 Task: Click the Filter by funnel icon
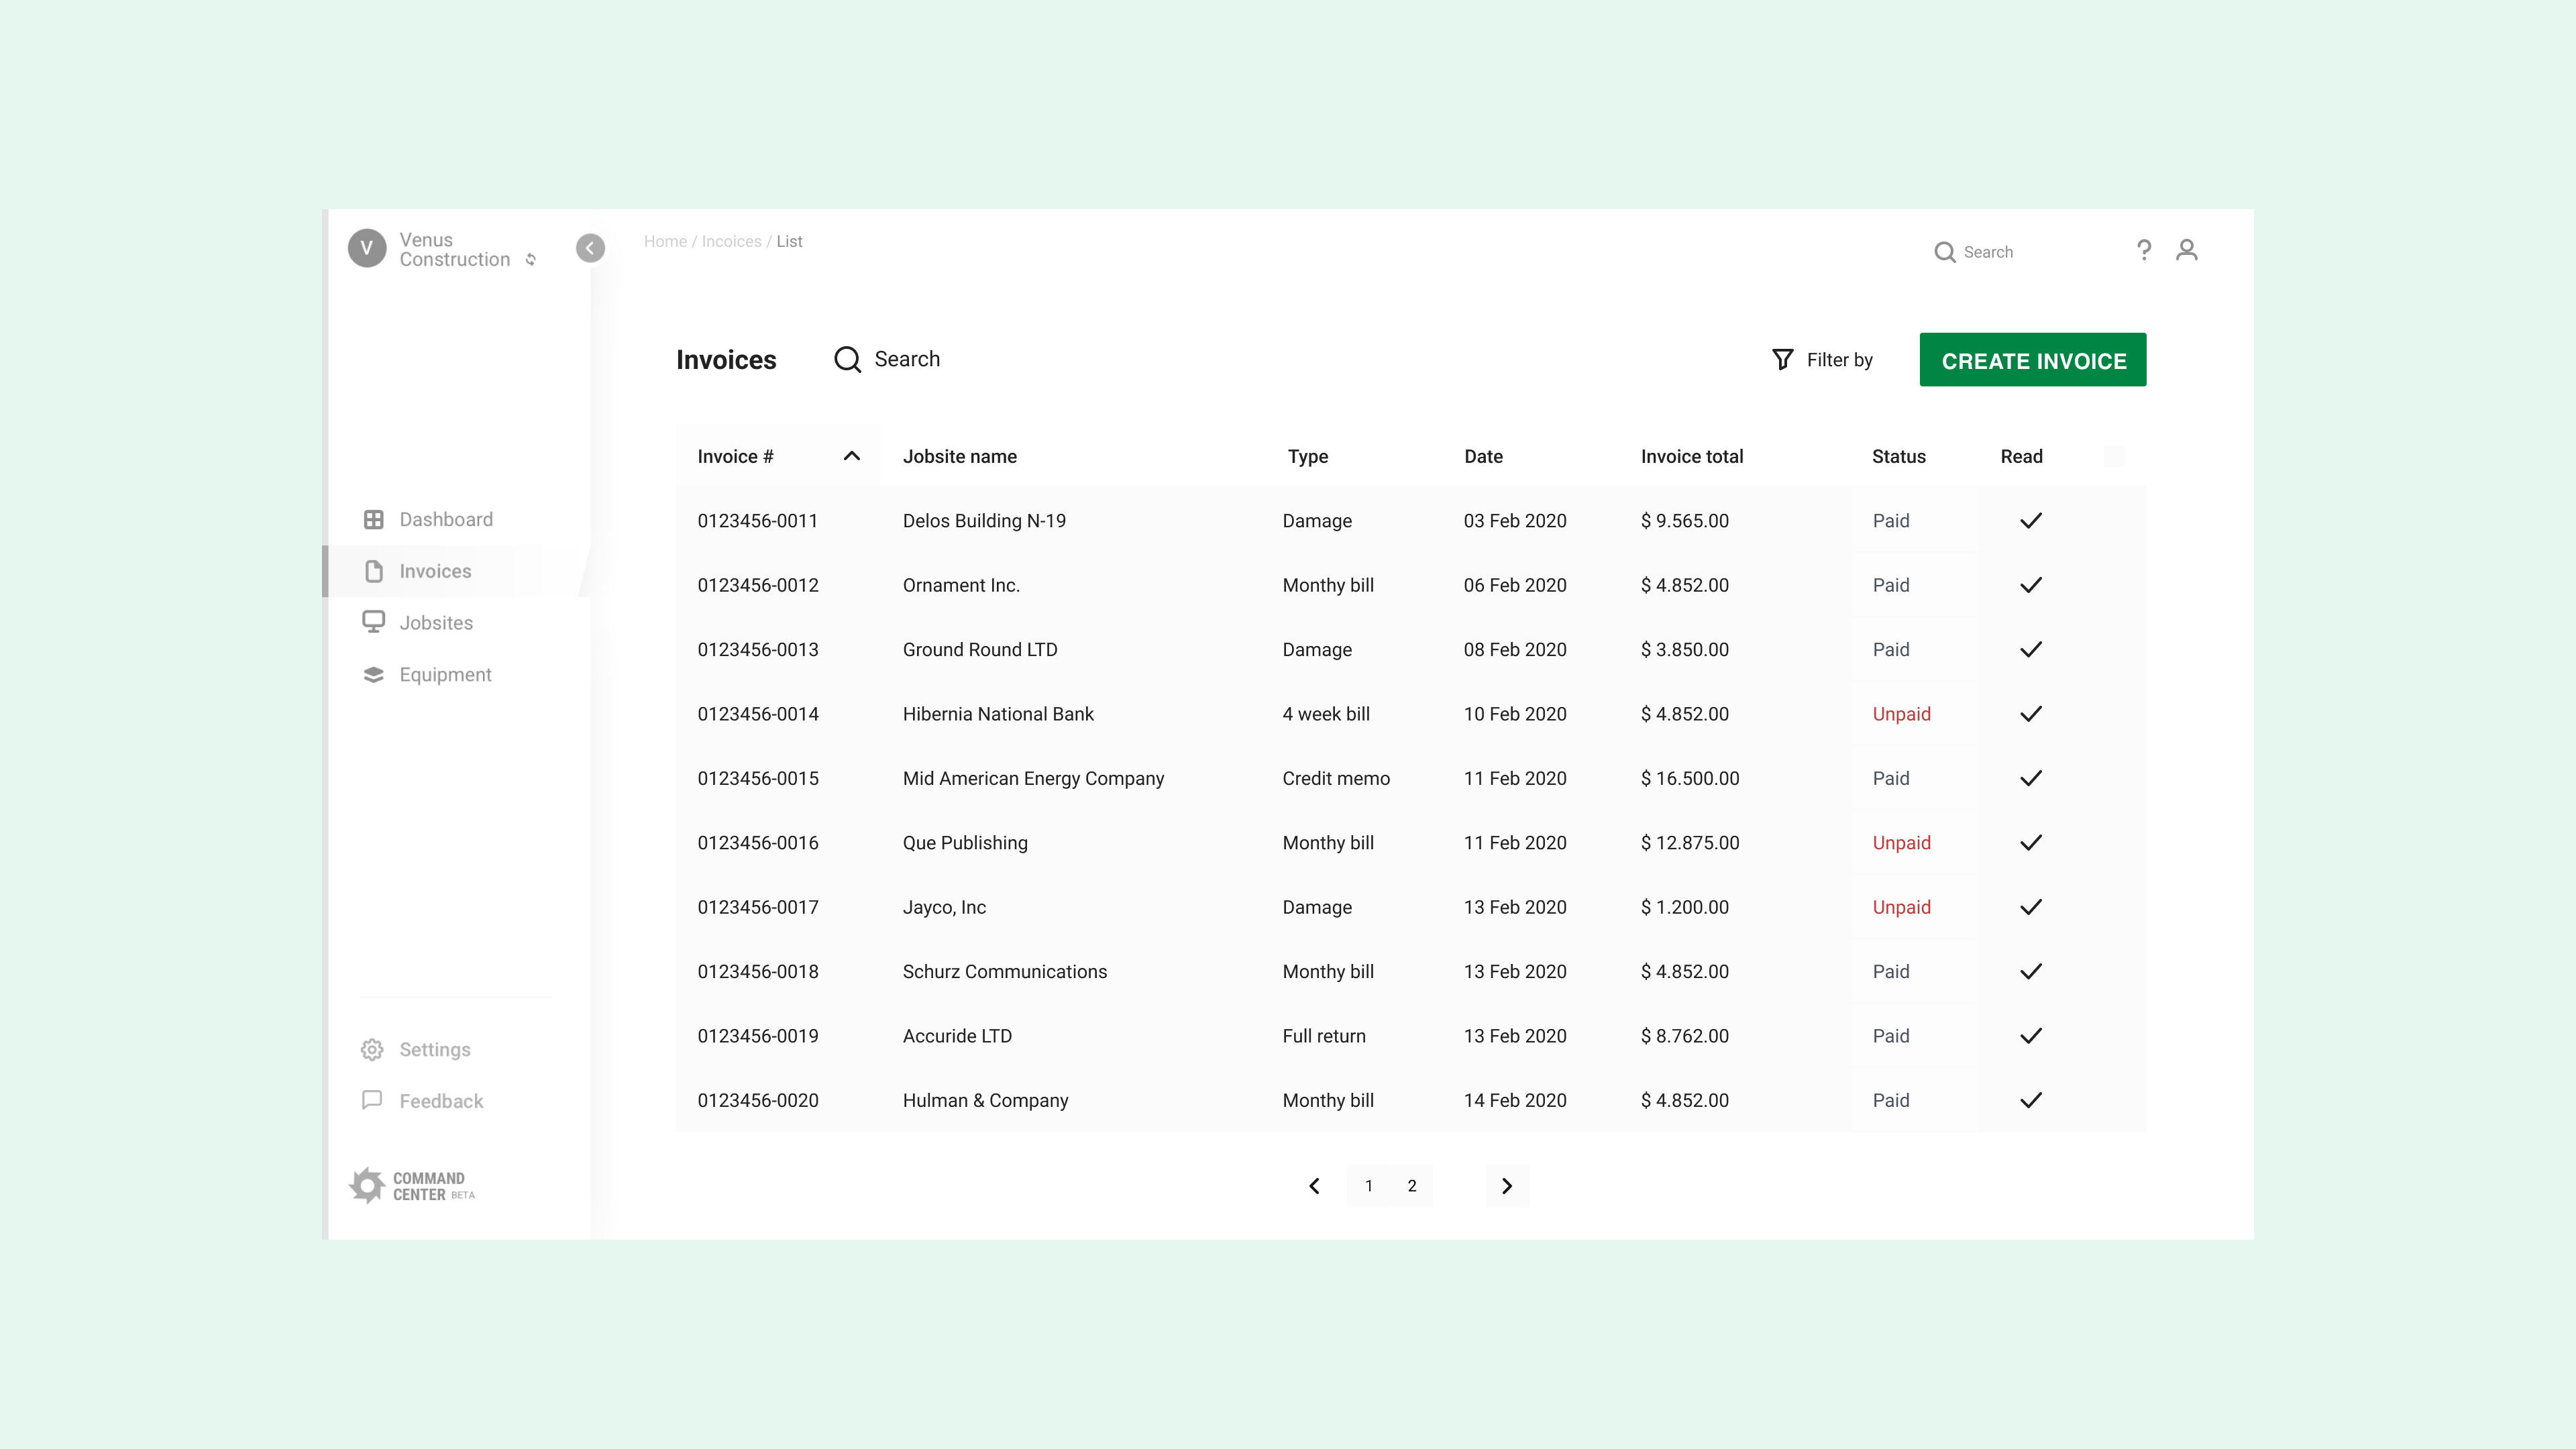point(1782,359)
